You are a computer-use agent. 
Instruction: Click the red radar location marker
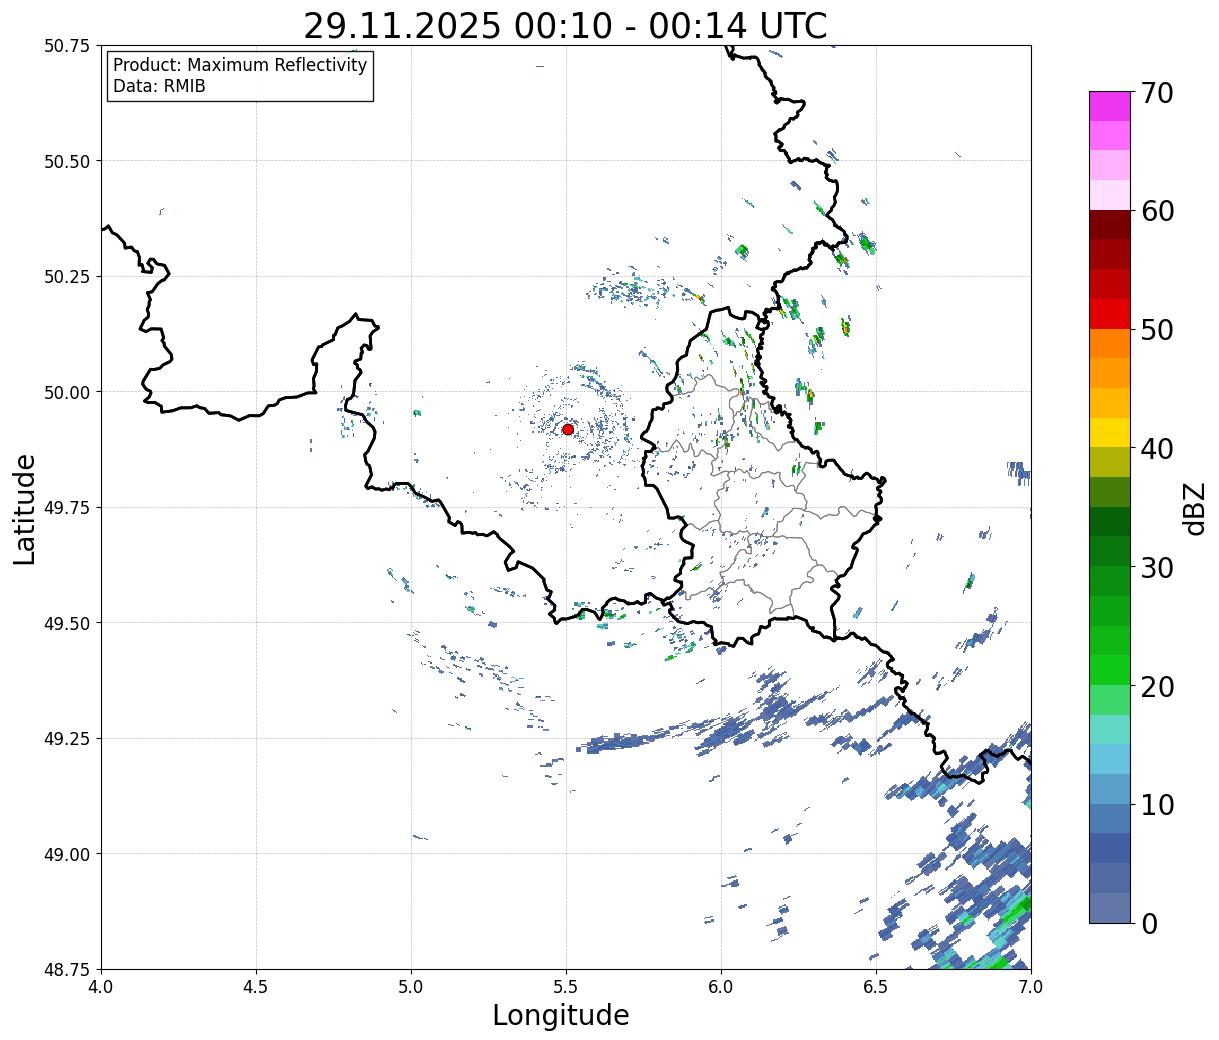[568, 429]
